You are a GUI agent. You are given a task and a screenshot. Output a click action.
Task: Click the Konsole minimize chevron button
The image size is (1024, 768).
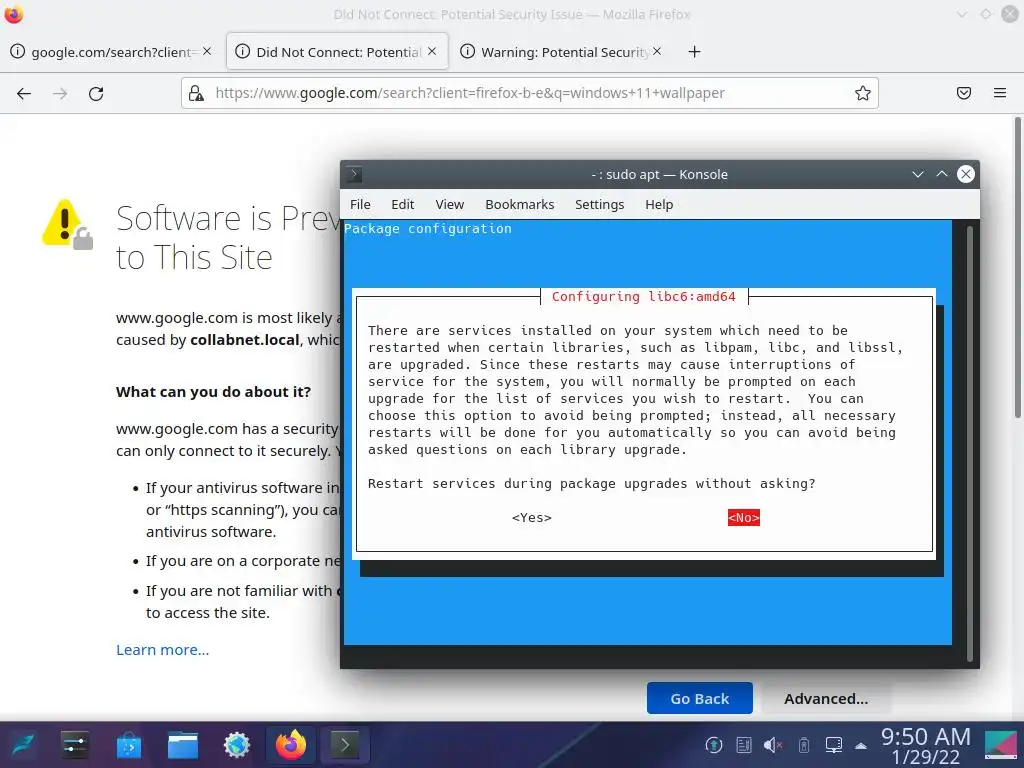click(918, 174)
